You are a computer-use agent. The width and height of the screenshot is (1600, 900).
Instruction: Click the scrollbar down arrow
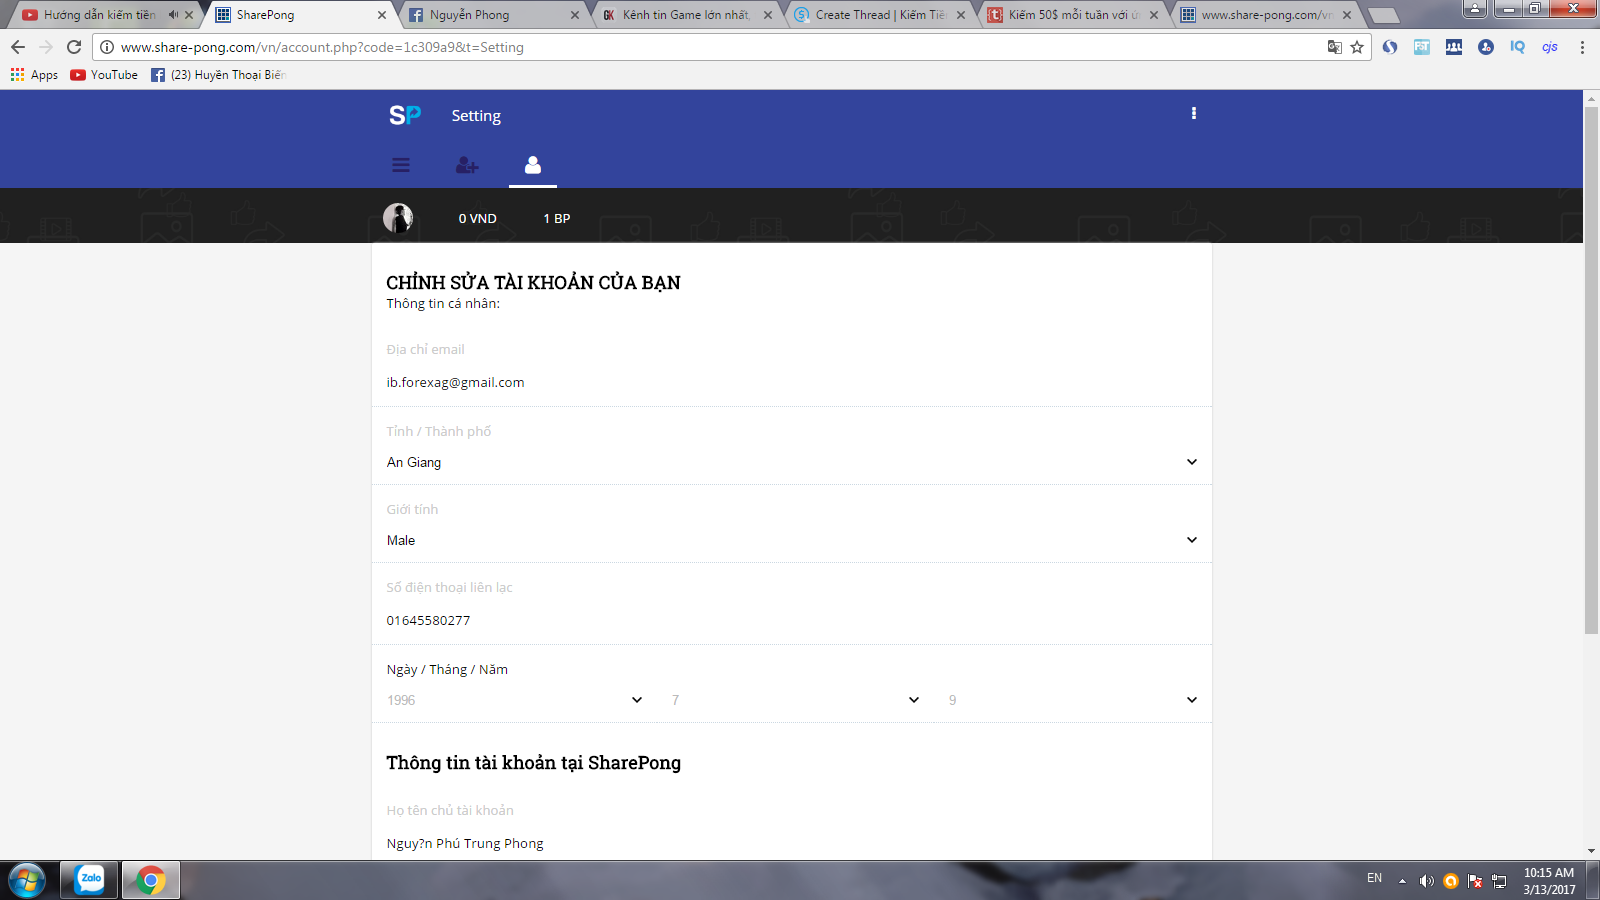pyautogui.click(x=1591, y=851)
